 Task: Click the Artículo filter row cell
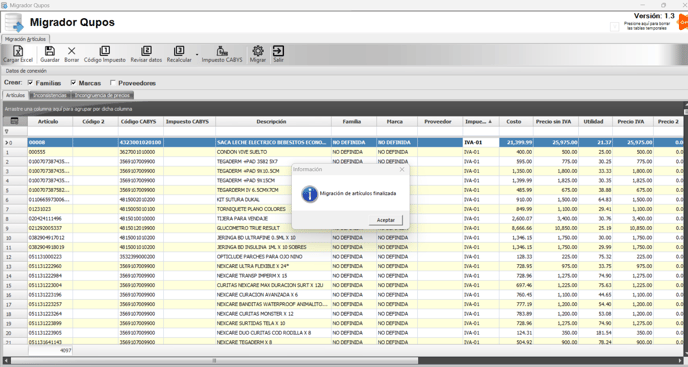[50, 131]
